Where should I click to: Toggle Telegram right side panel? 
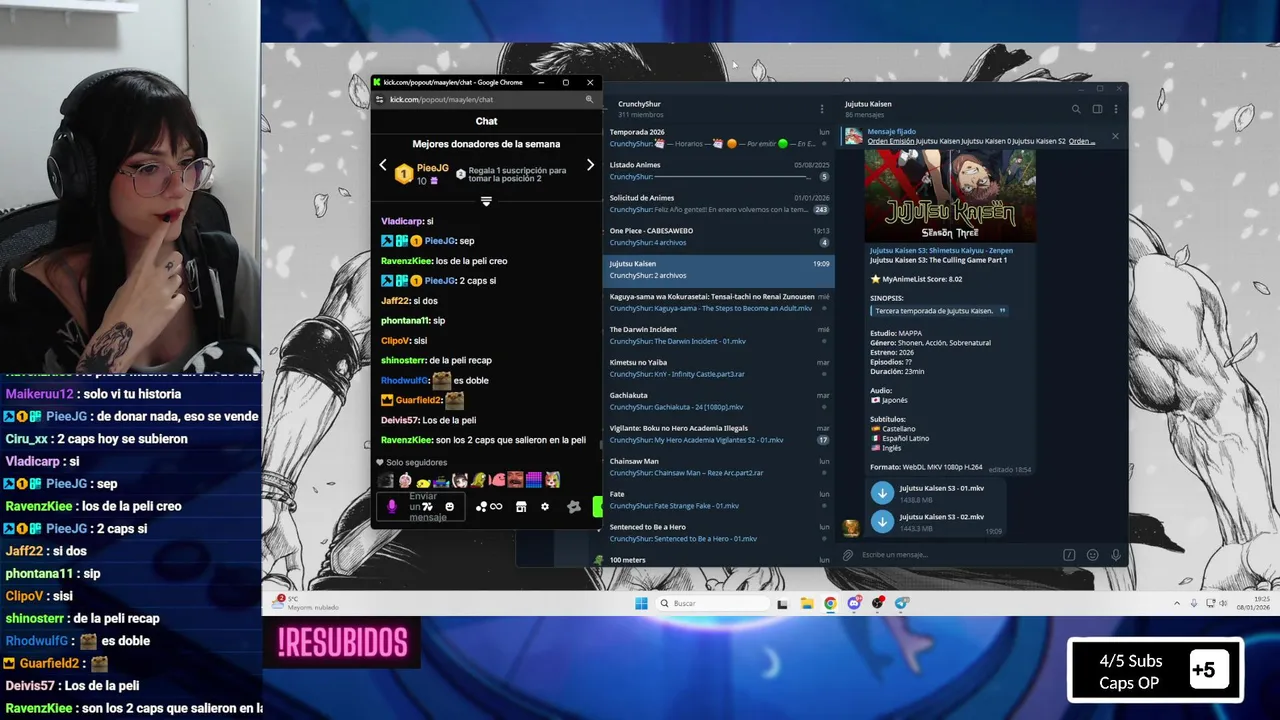point(1097,109)
